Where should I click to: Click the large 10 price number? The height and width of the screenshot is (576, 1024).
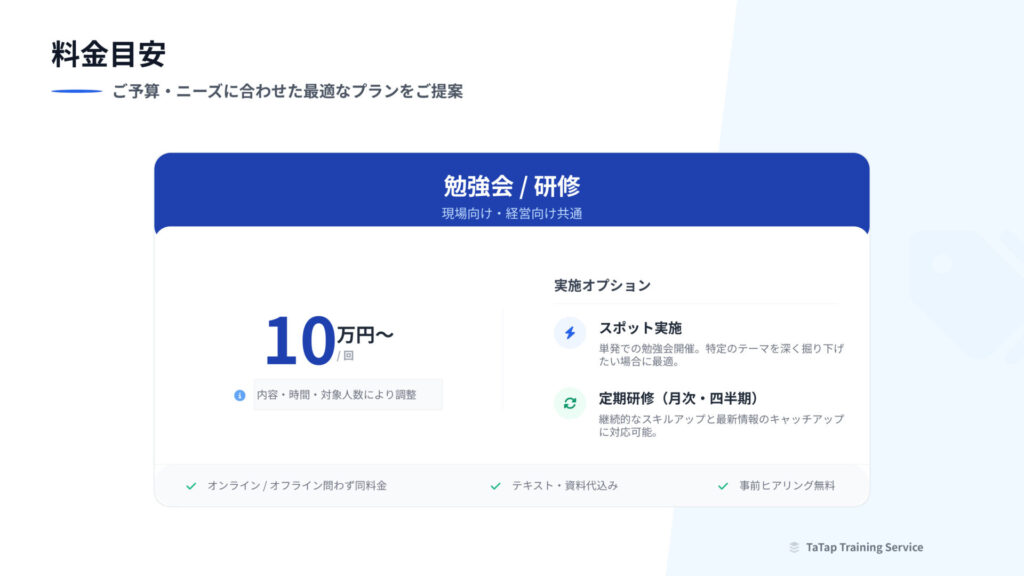coord(299,341)
